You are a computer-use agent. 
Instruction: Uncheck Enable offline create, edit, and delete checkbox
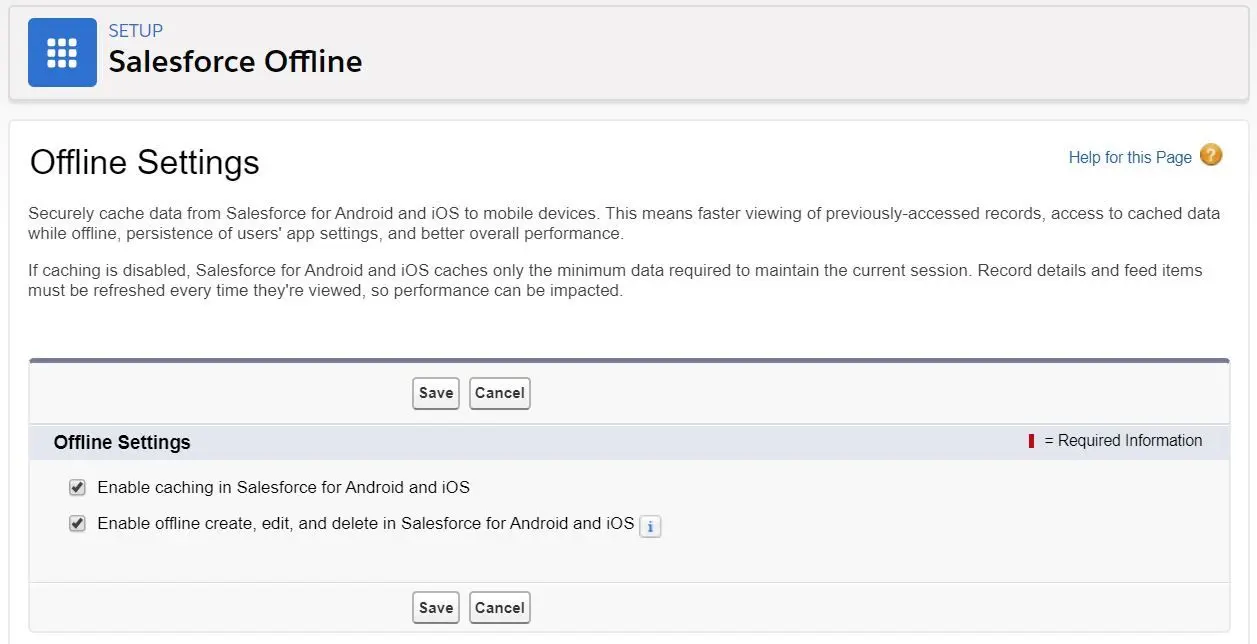[x=77, y=523]
